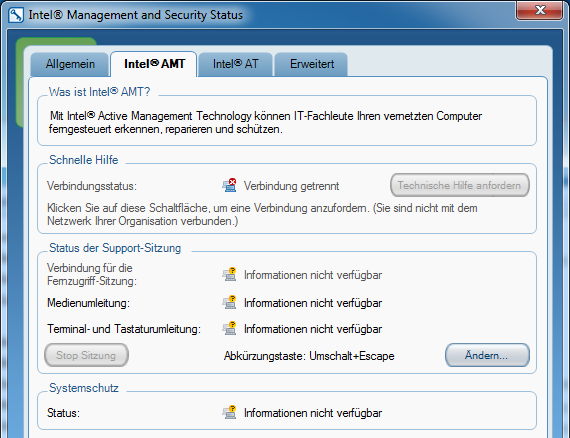
Task: Click the Was ist Intel AMT? heading
Action: pyautogui.click(x=99, y=92)
